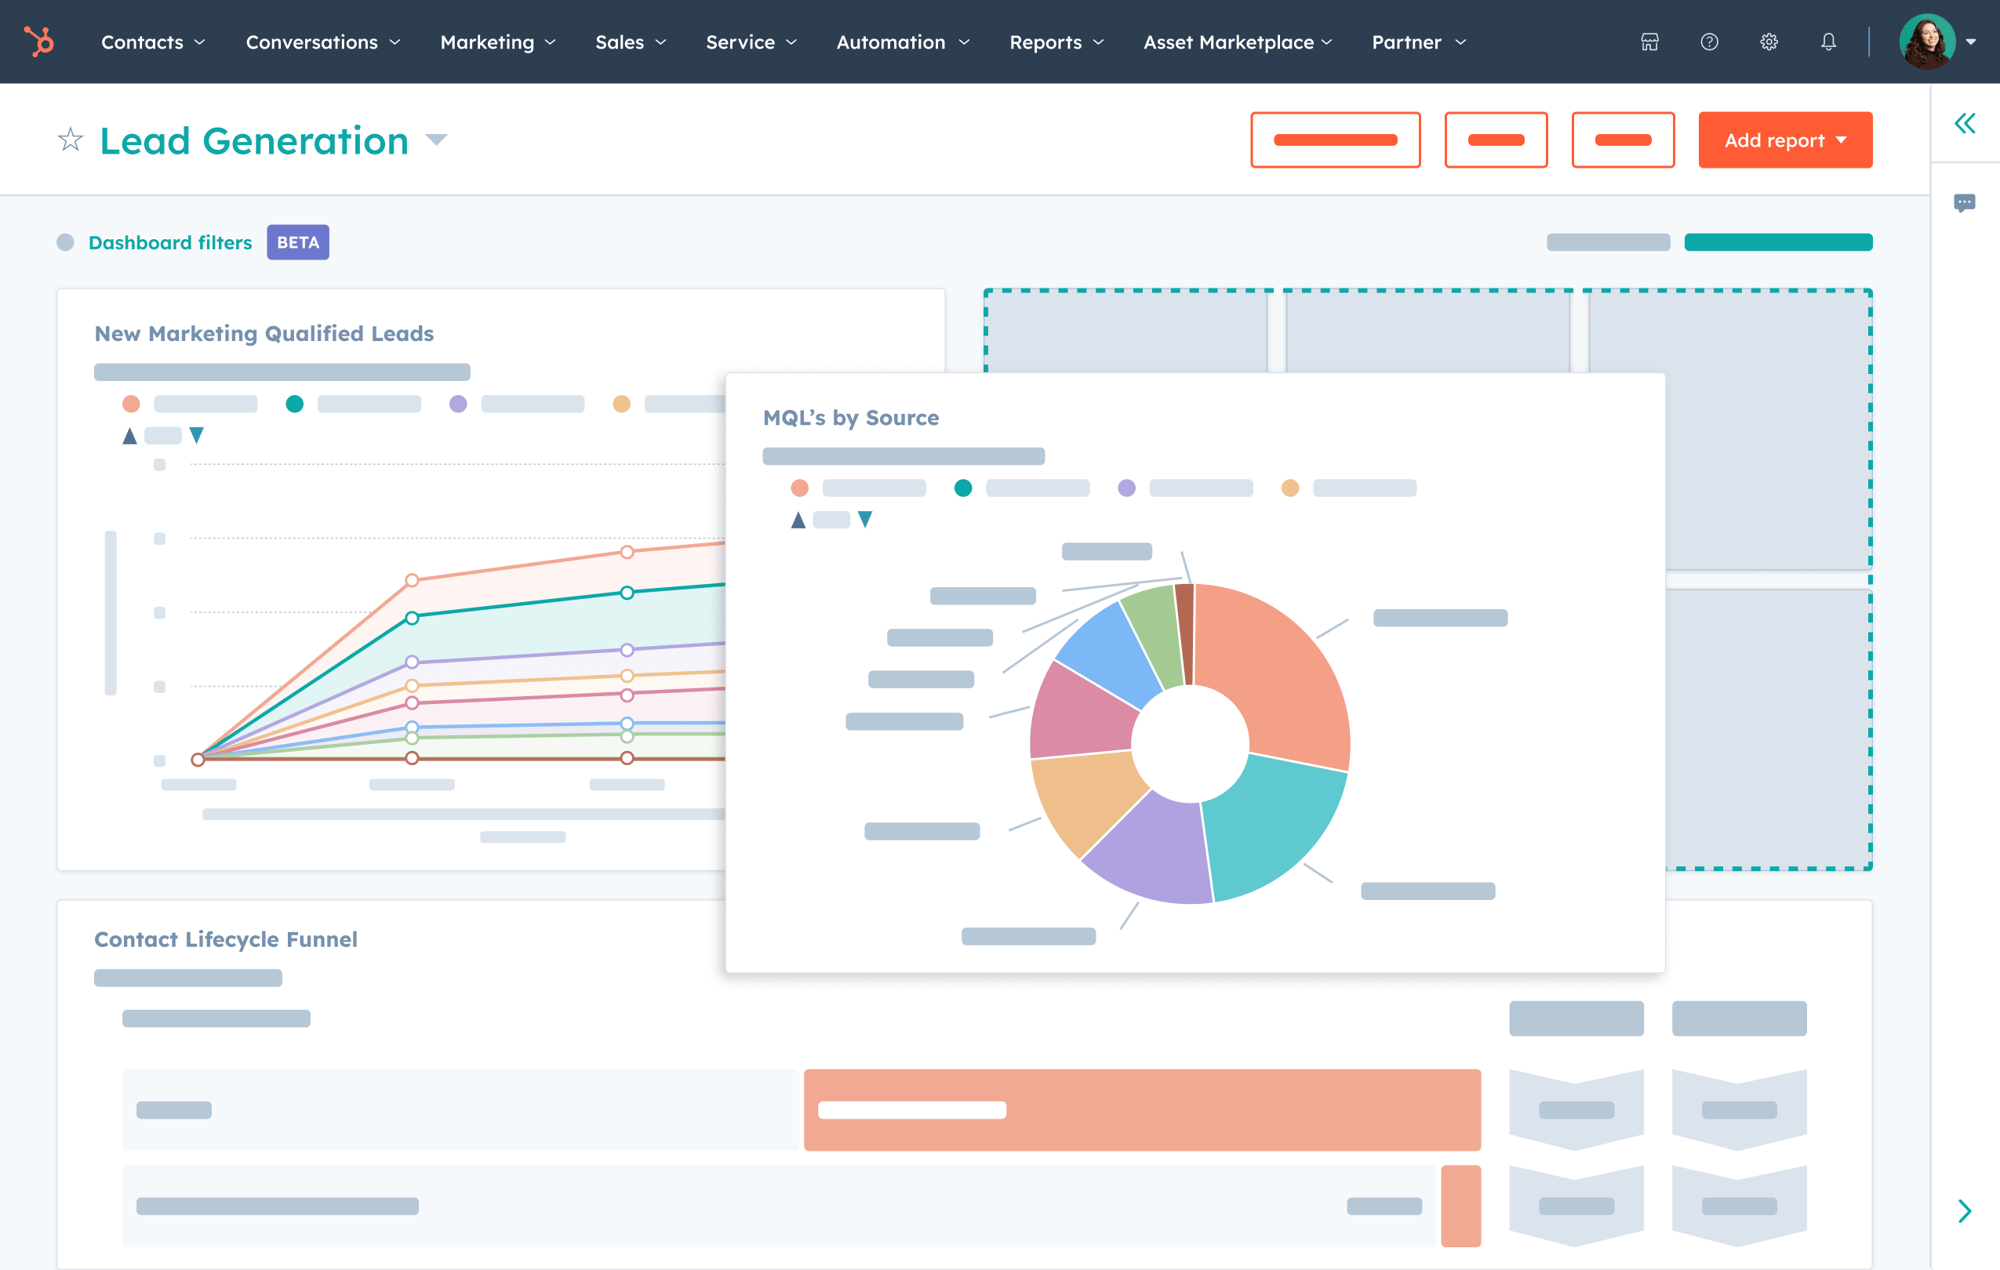Open the help question mark icon
The image size is (2000, 1270).
coord(1709,42)
